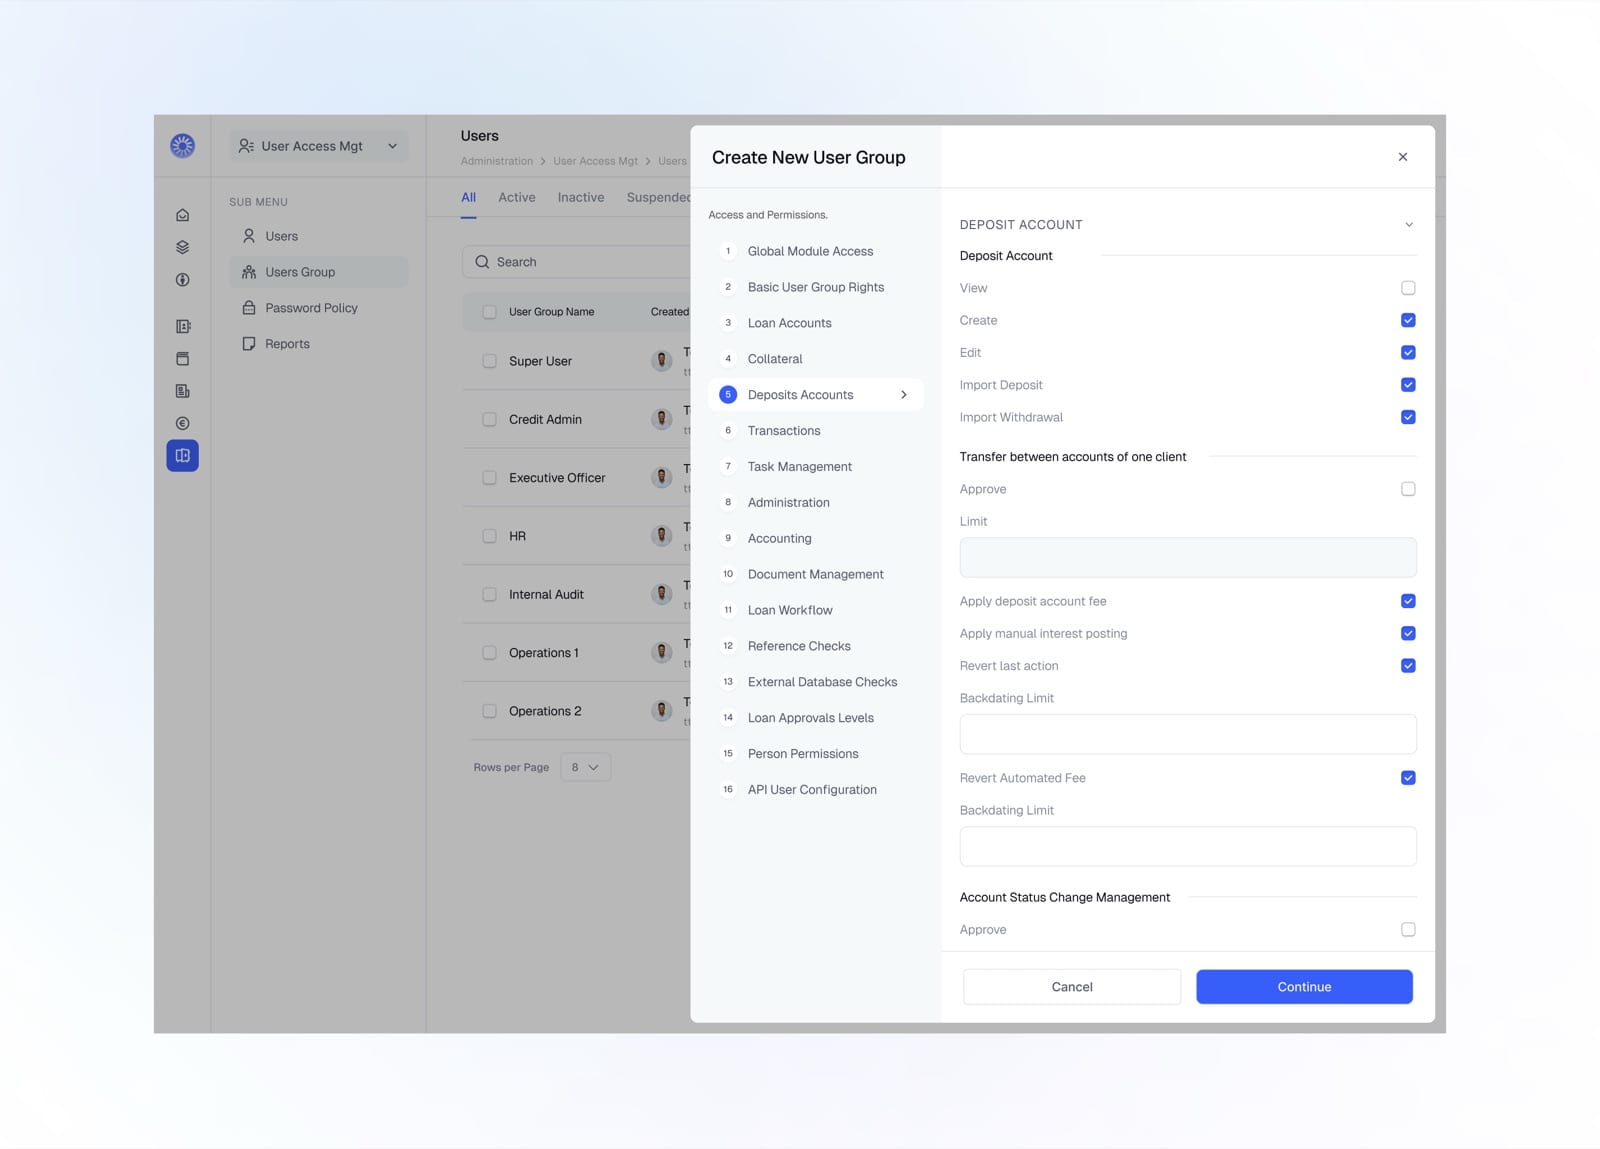1600x1149 pixels.
Task: Uncheck the Revert Automated Fee checkbox
Action: pyautogui.click(x=1408, y=778)
